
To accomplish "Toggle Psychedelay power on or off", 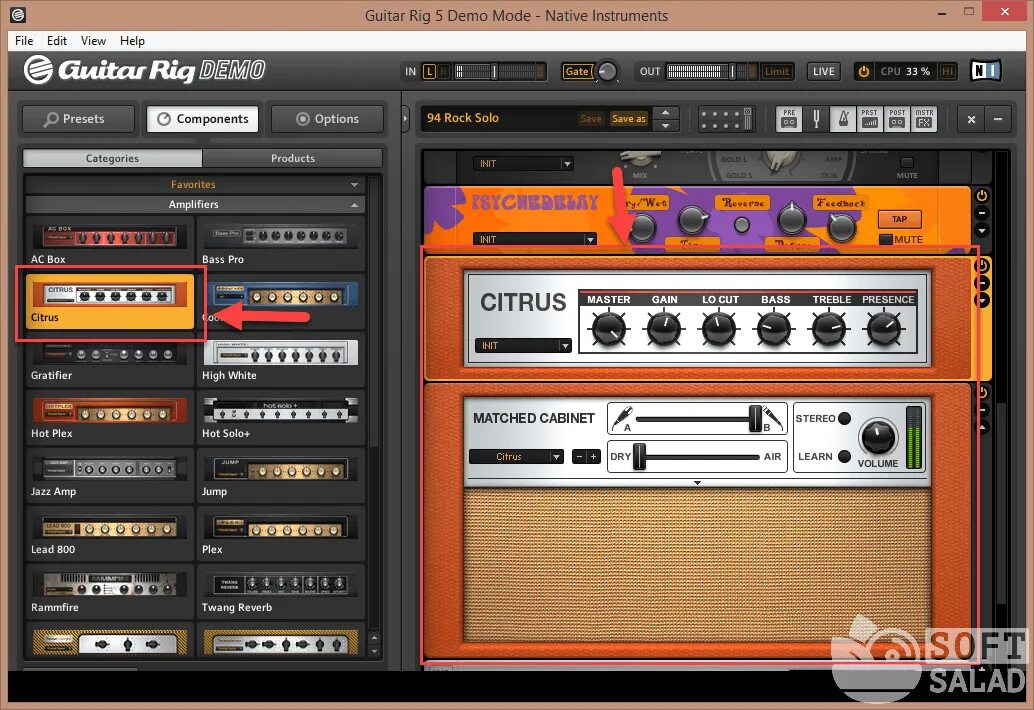I will click(982, 196).
